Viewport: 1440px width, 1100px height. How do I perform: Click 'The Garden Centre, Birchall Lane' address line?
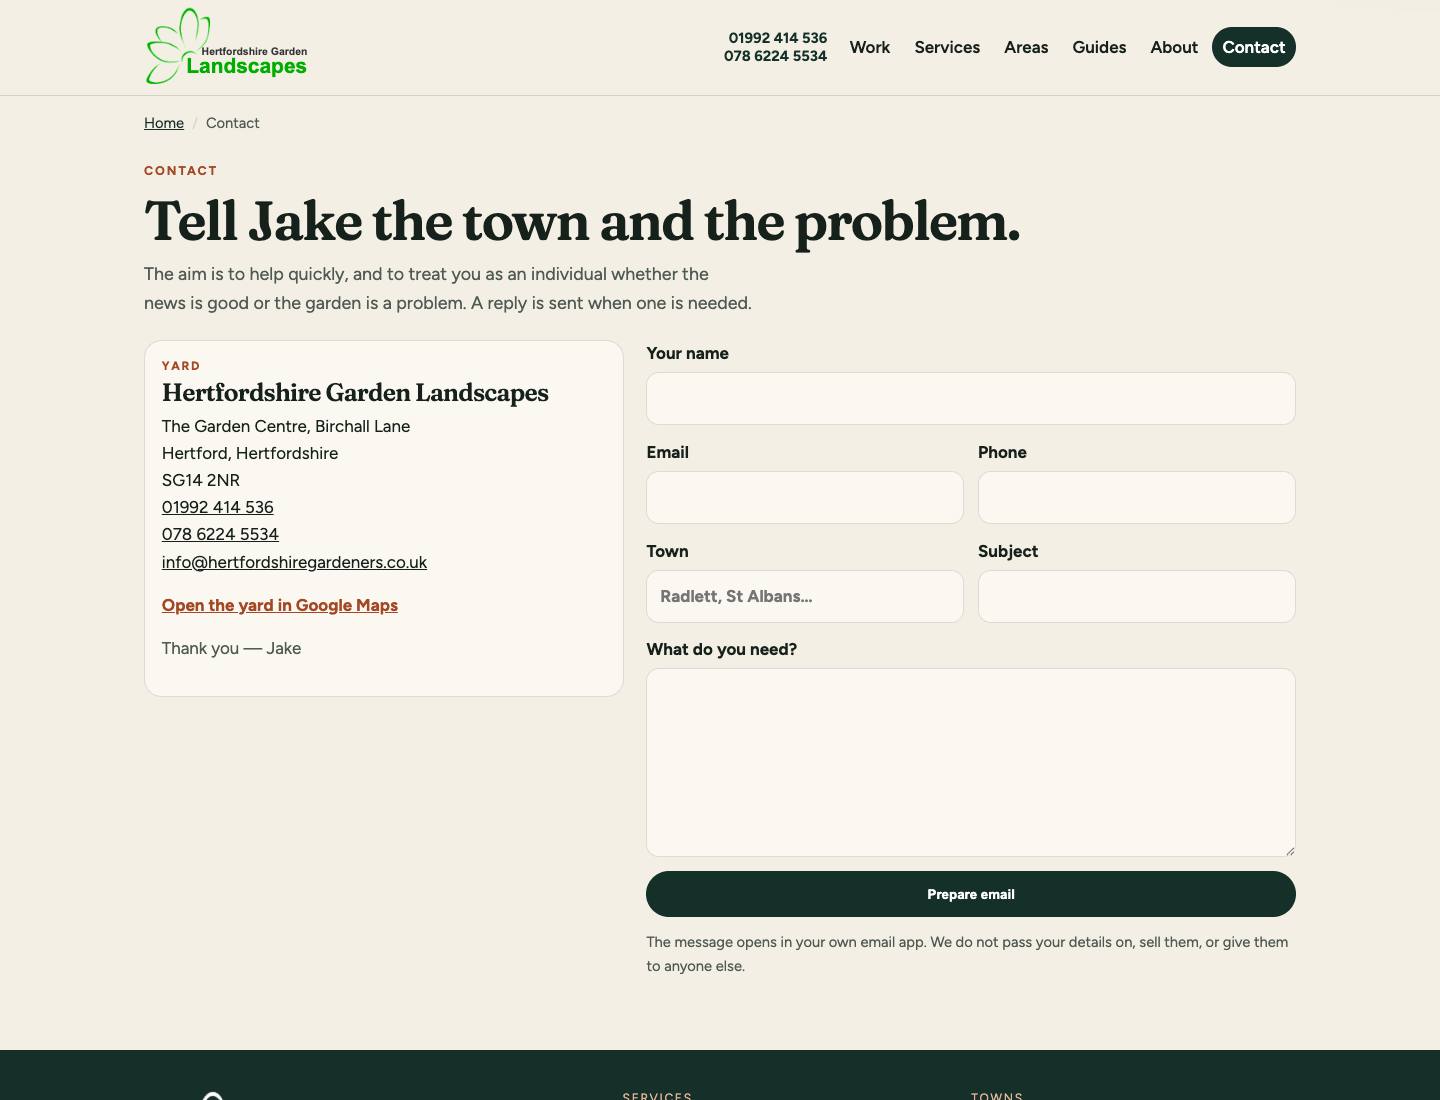pos(286,426)
